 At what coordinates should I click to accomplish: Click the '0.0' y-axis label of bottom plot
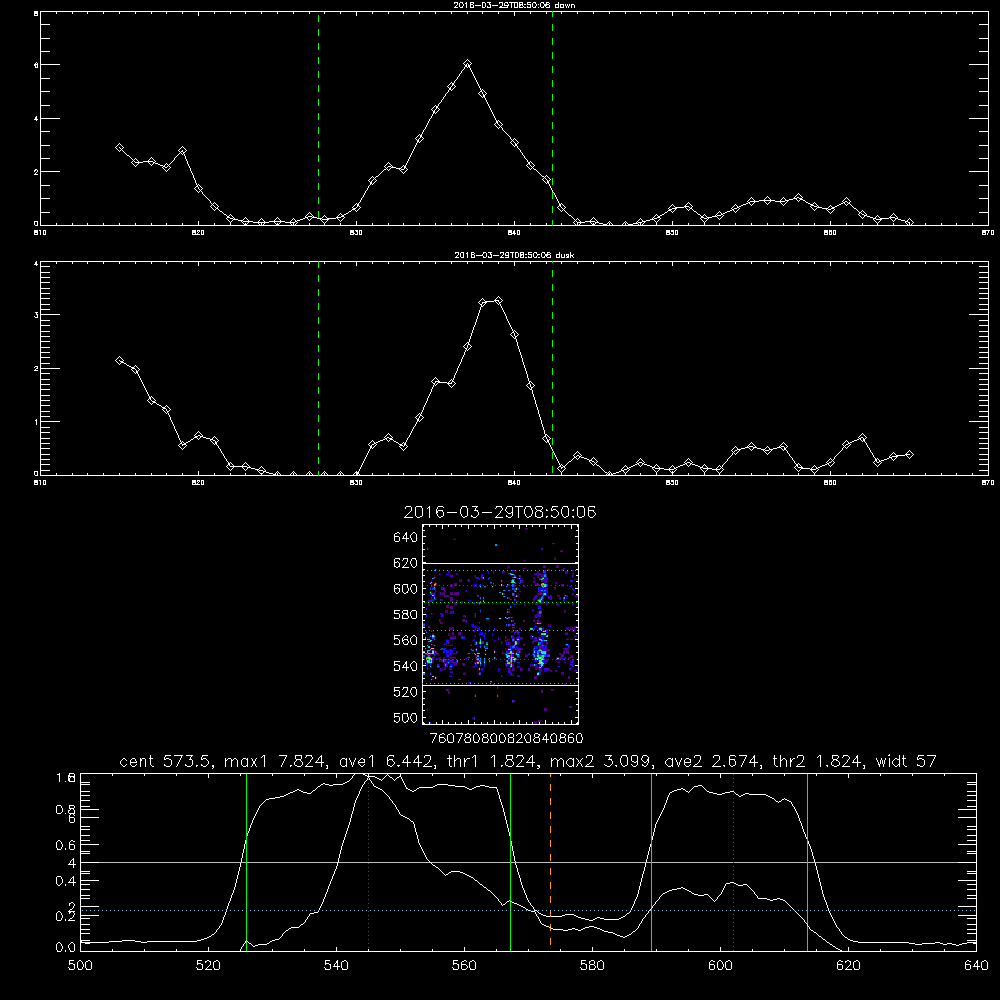point(66,948)
